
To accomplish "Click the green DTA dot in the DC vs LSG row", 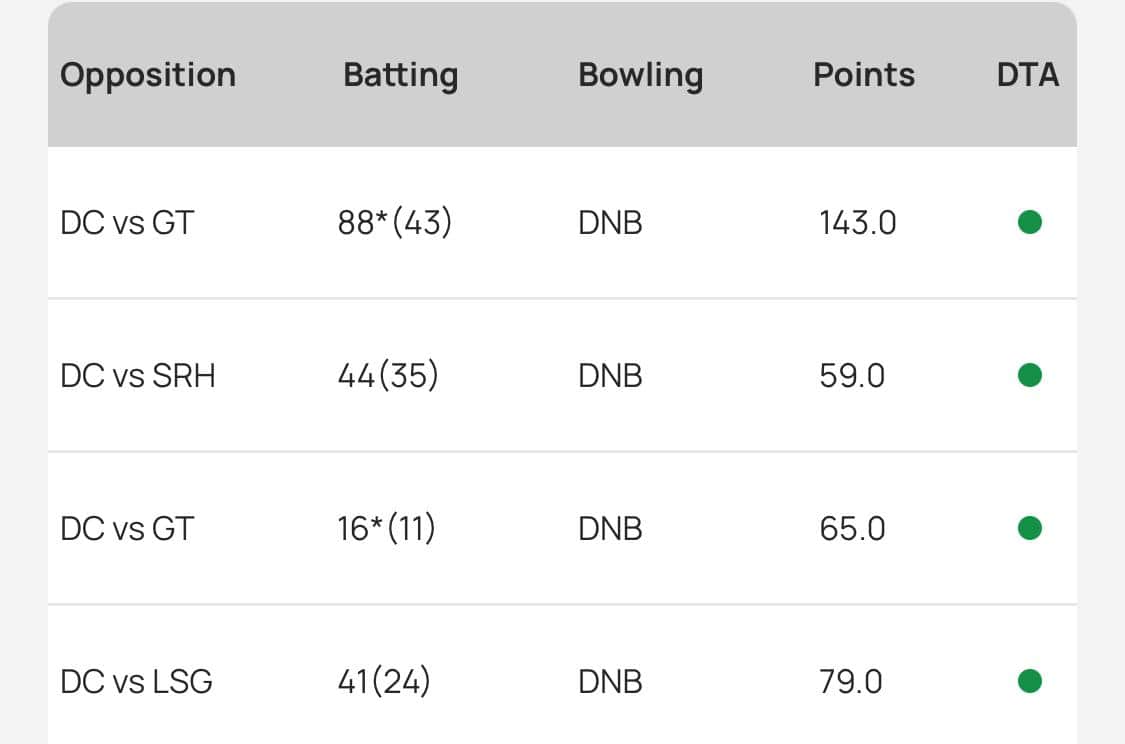I will point(1029,682).
